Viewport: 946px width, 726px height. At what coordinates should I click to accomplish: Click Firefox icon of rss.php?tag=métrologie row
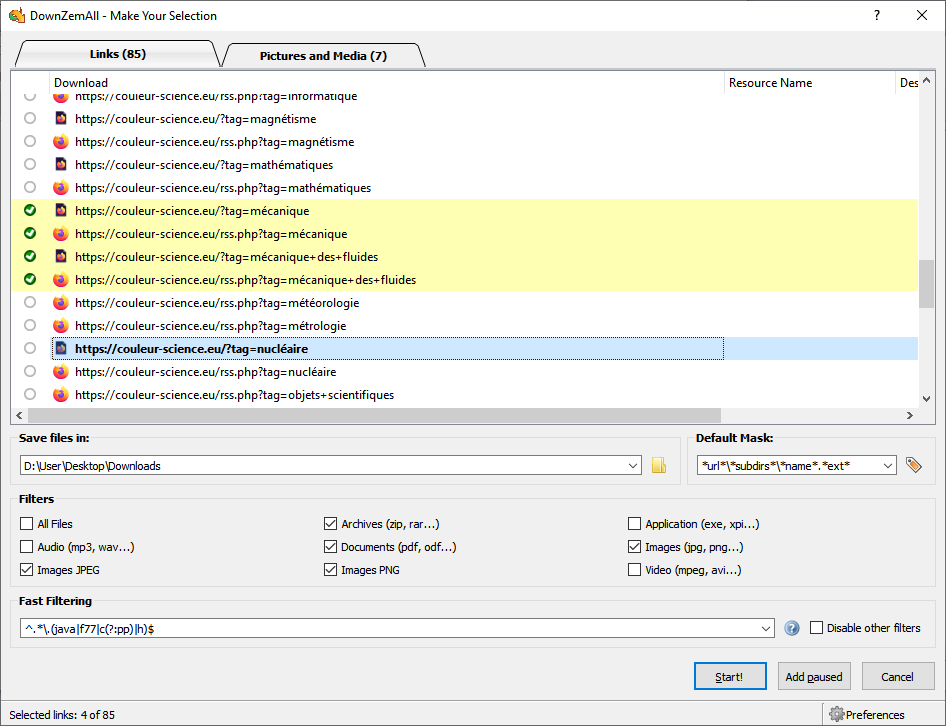(x=61, y=325)
